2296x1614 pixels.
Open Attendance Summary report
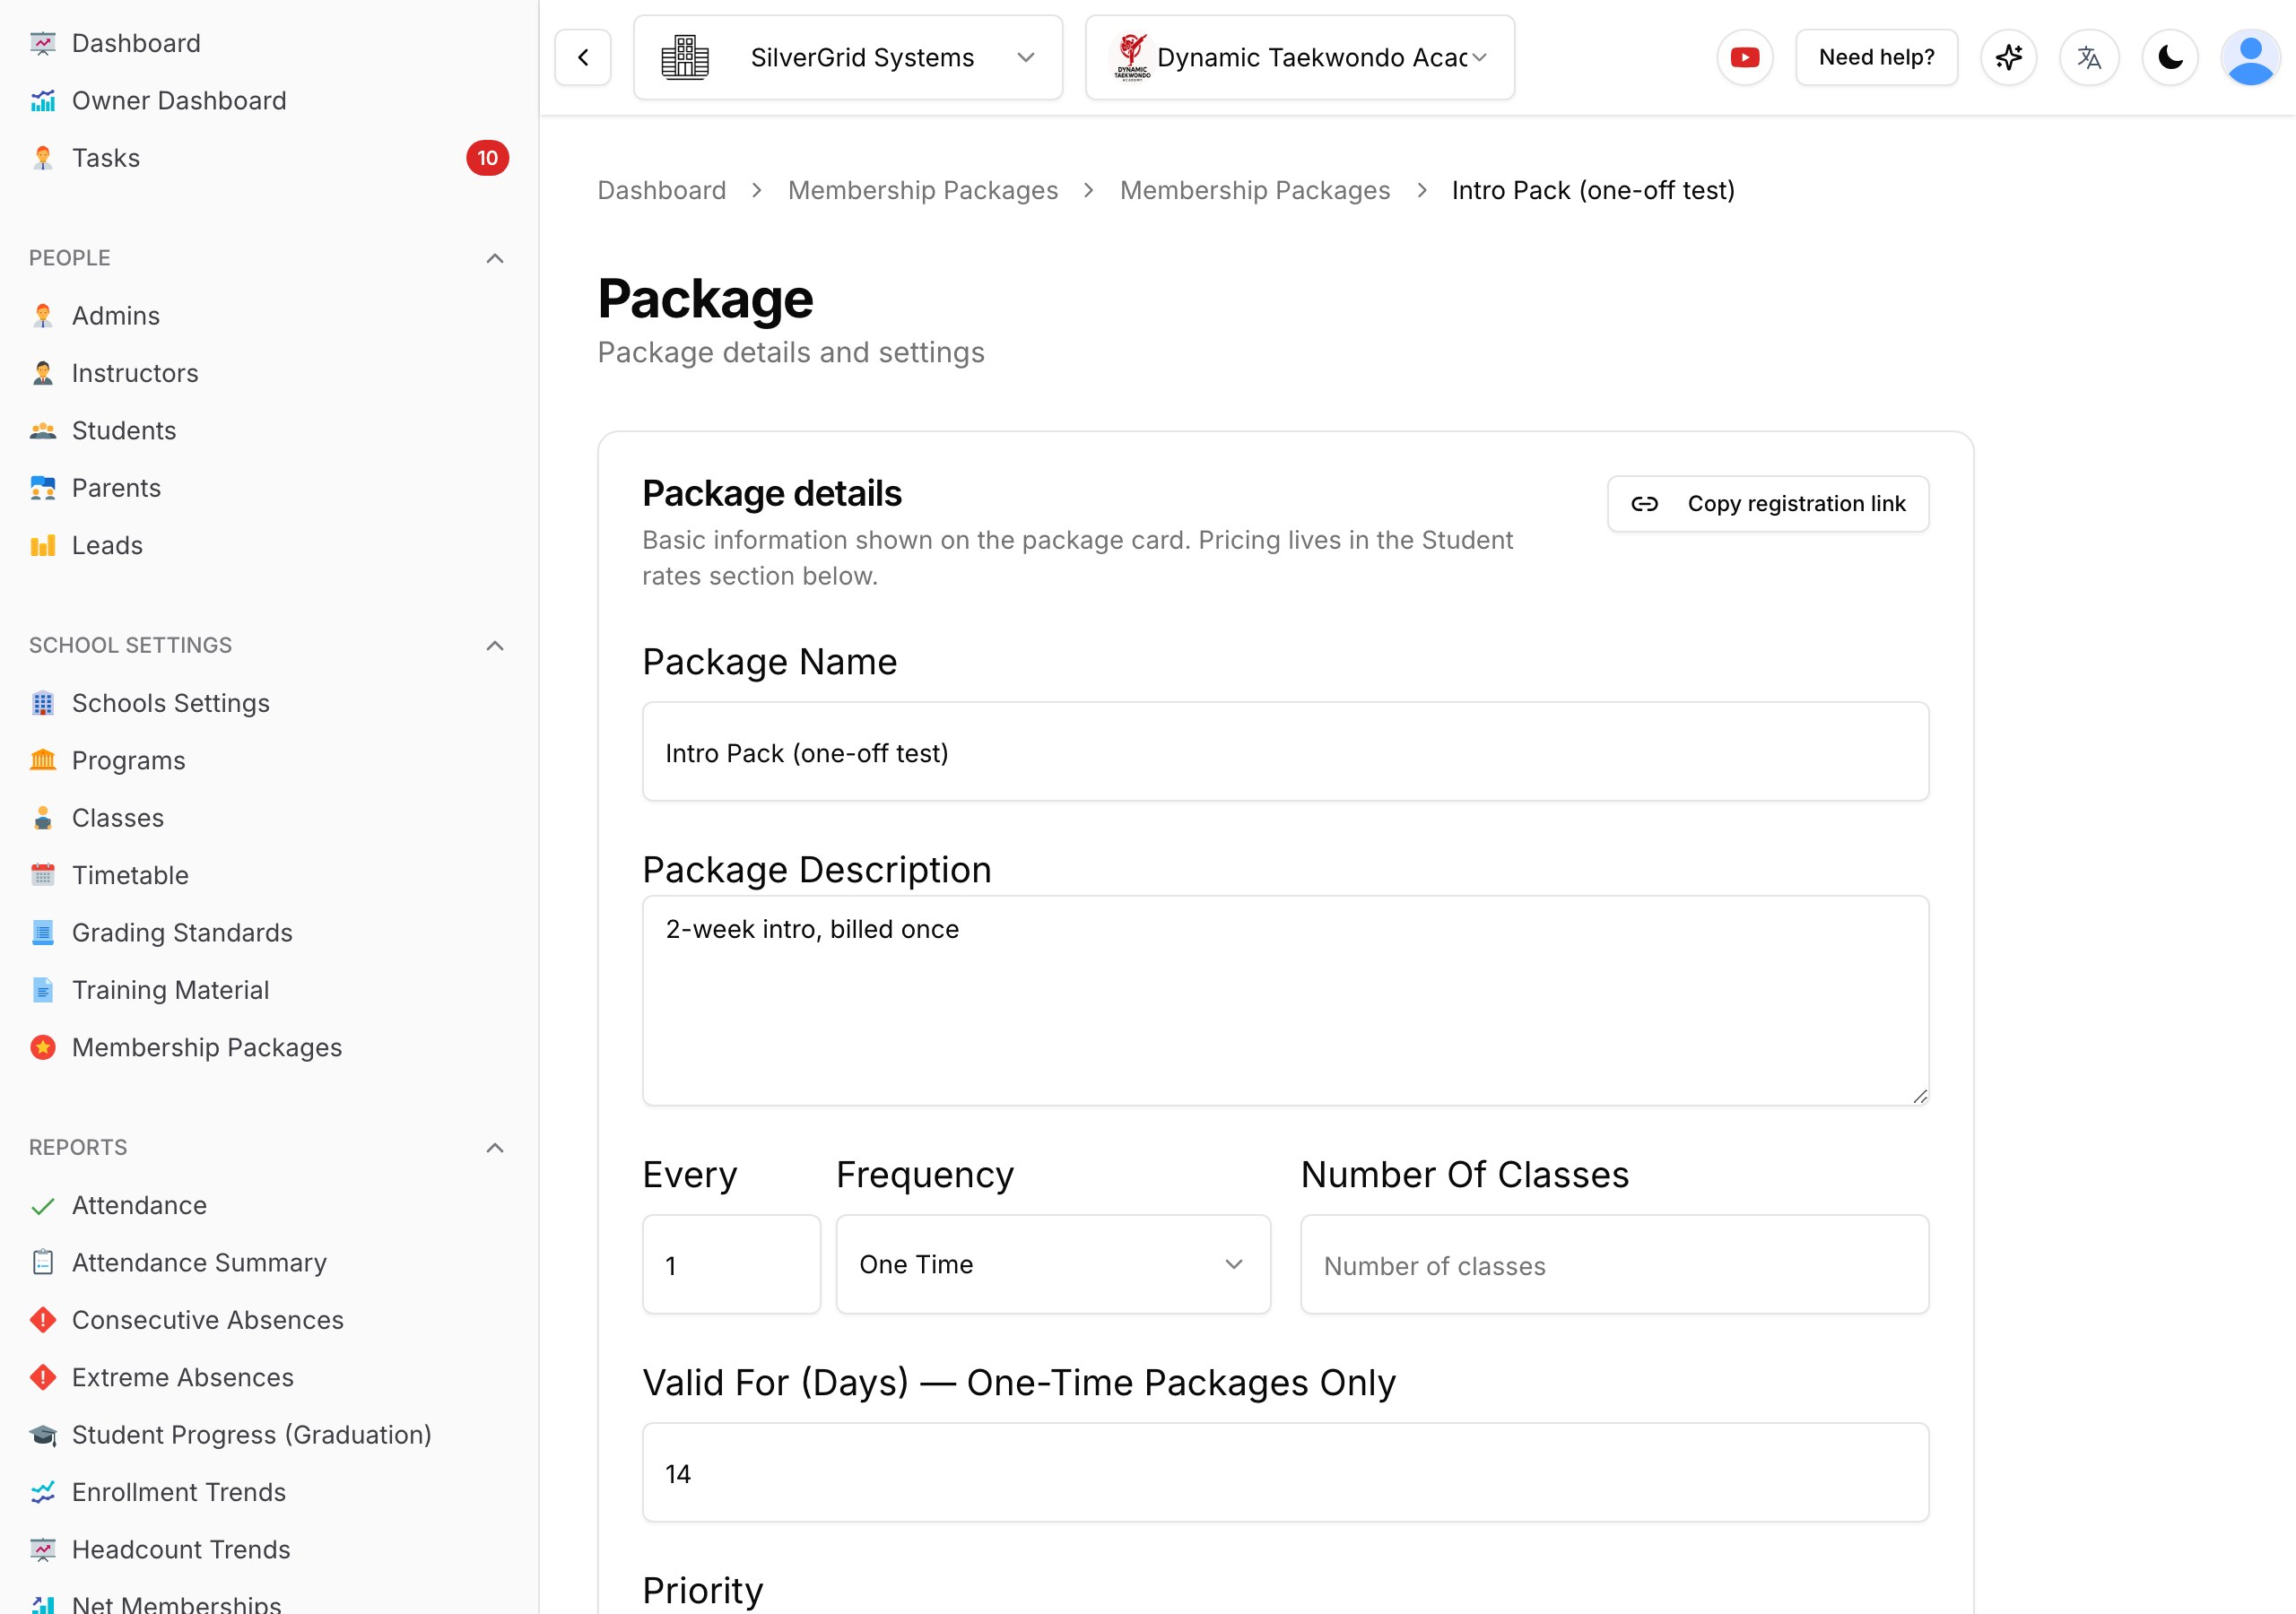click(199, 1263)
